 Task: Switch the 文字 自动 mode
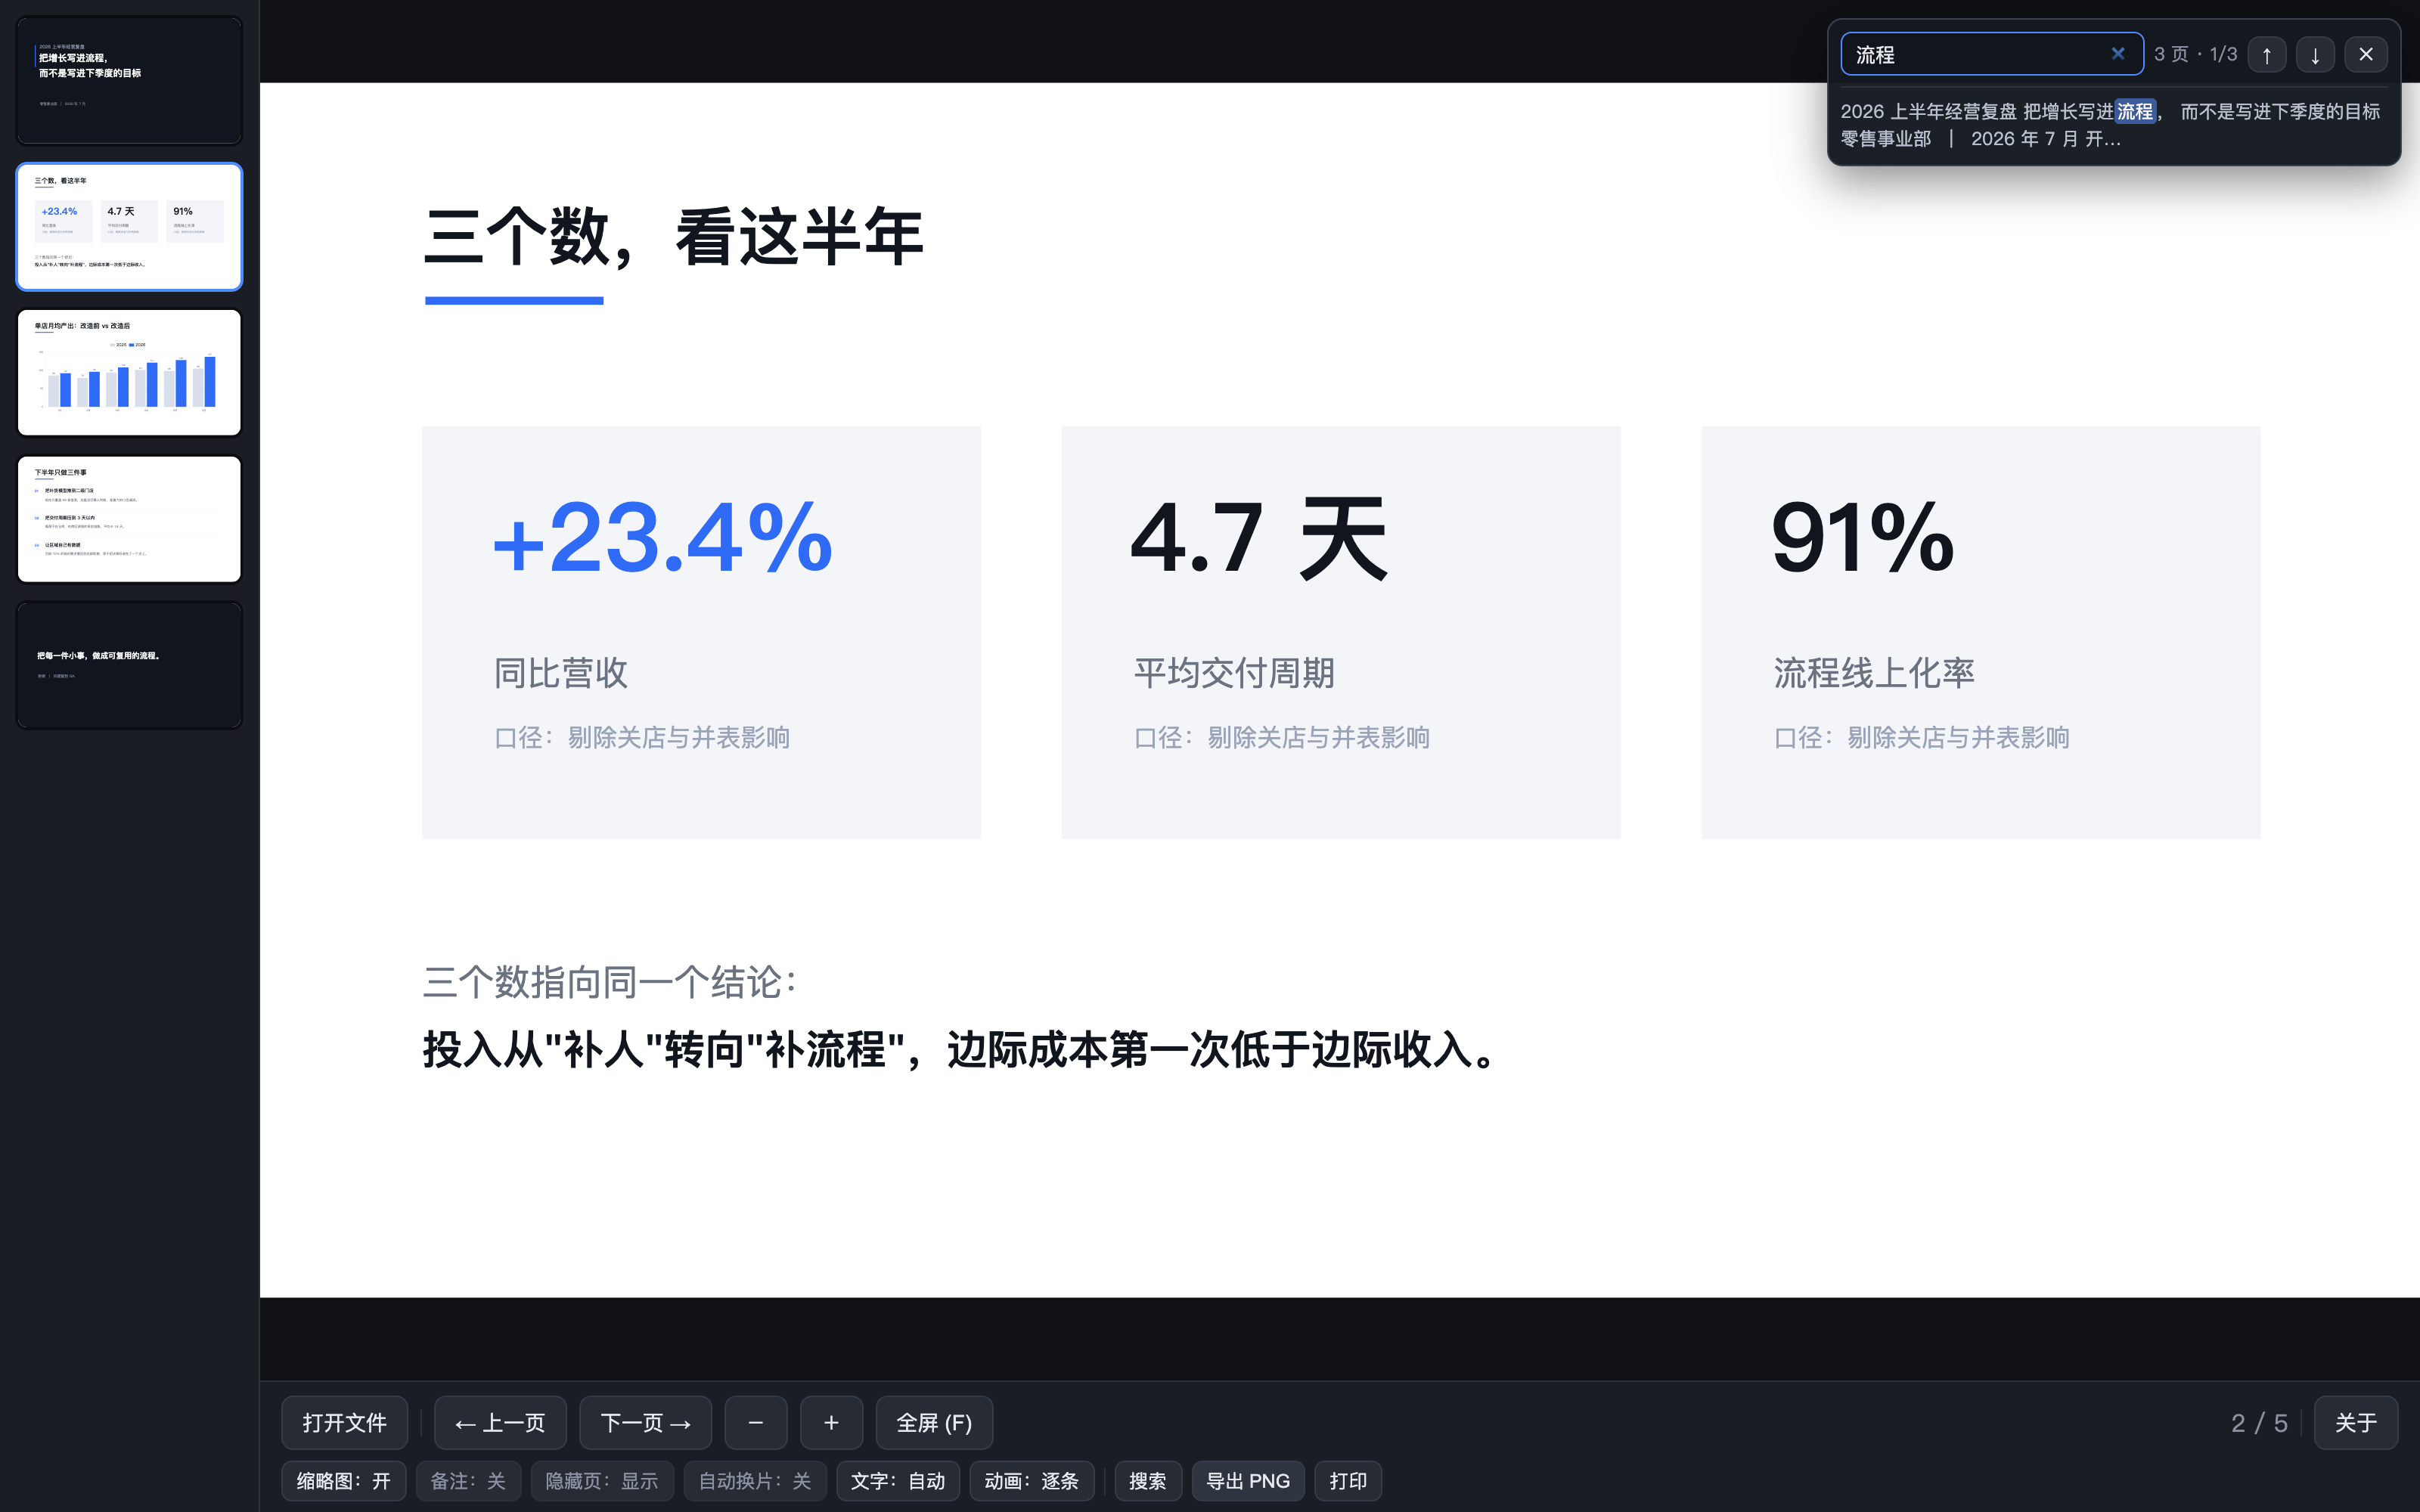point(898,1481)
